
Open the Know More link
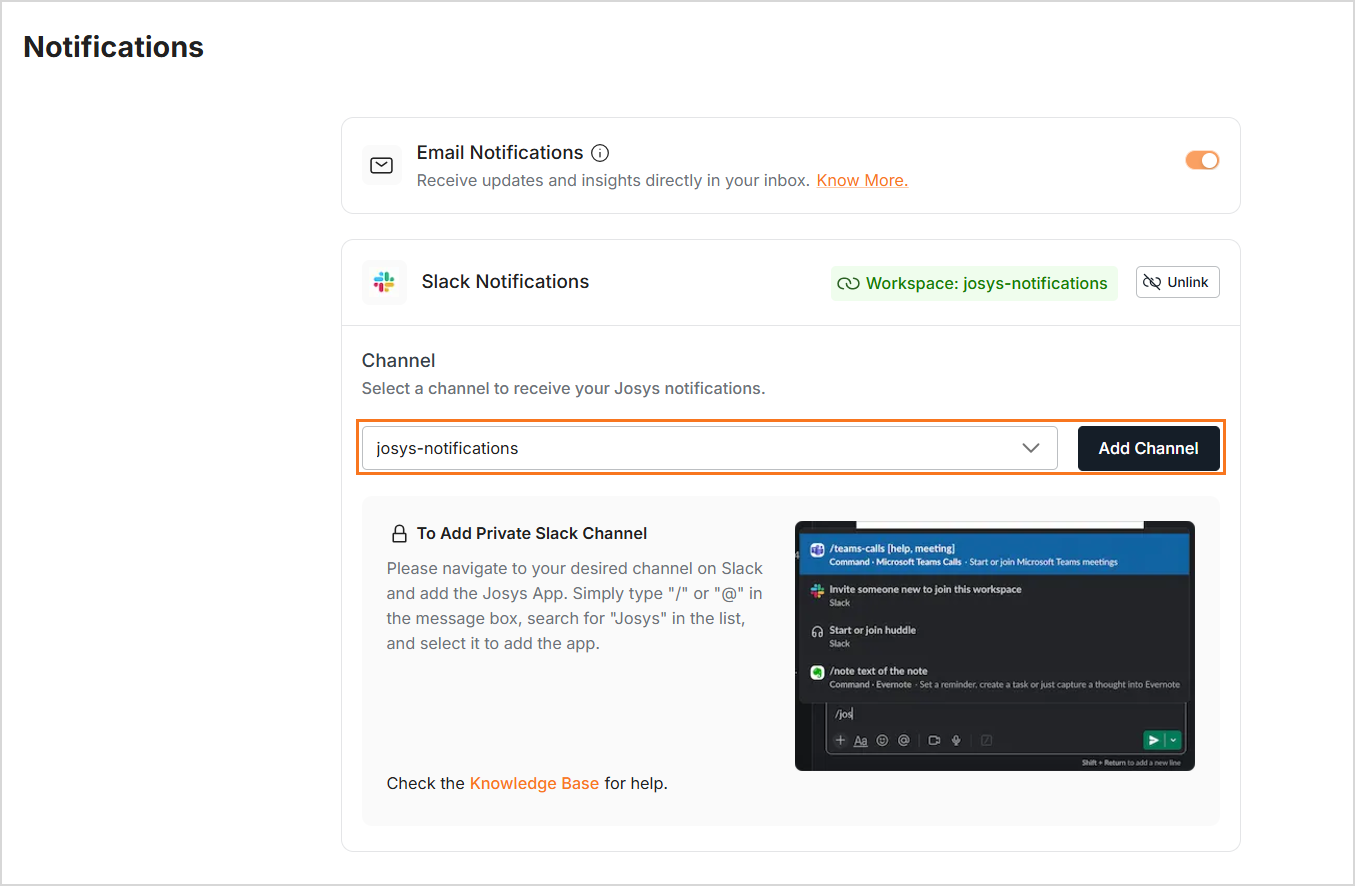point(862,181)
